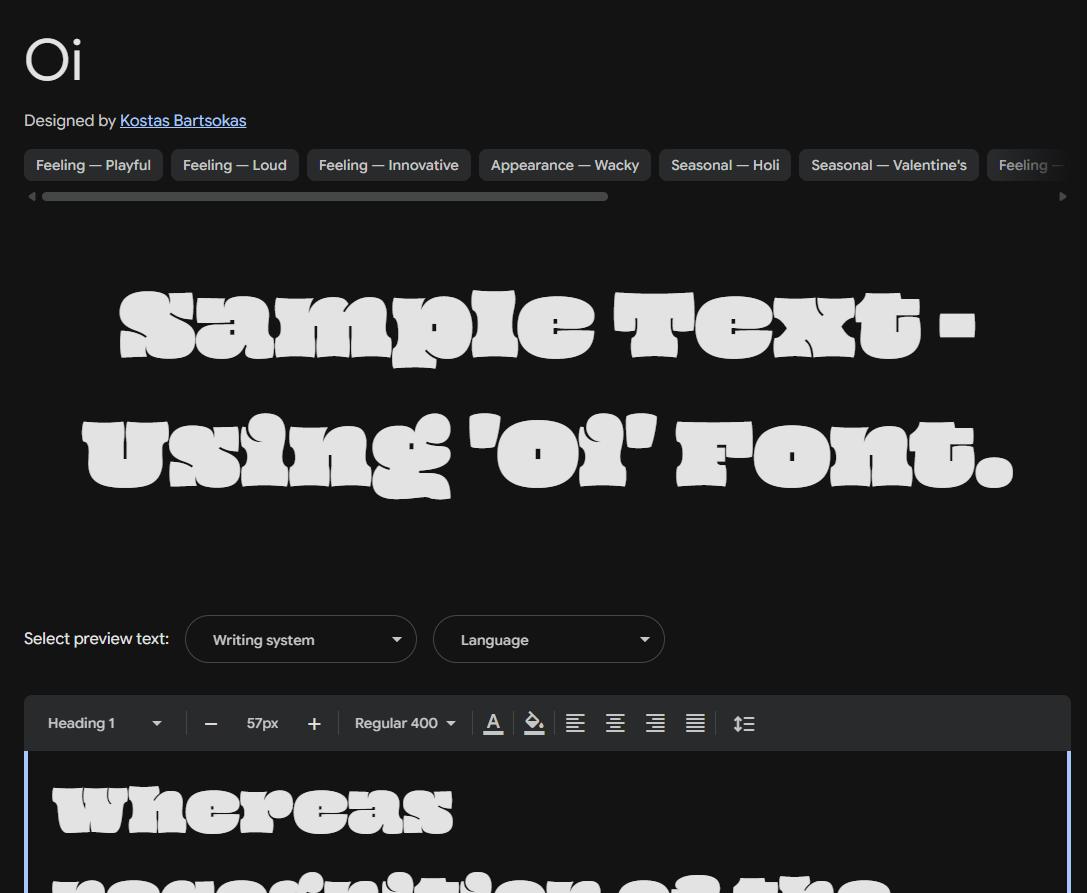Open the text color picker icon

(x=493, y=723)
